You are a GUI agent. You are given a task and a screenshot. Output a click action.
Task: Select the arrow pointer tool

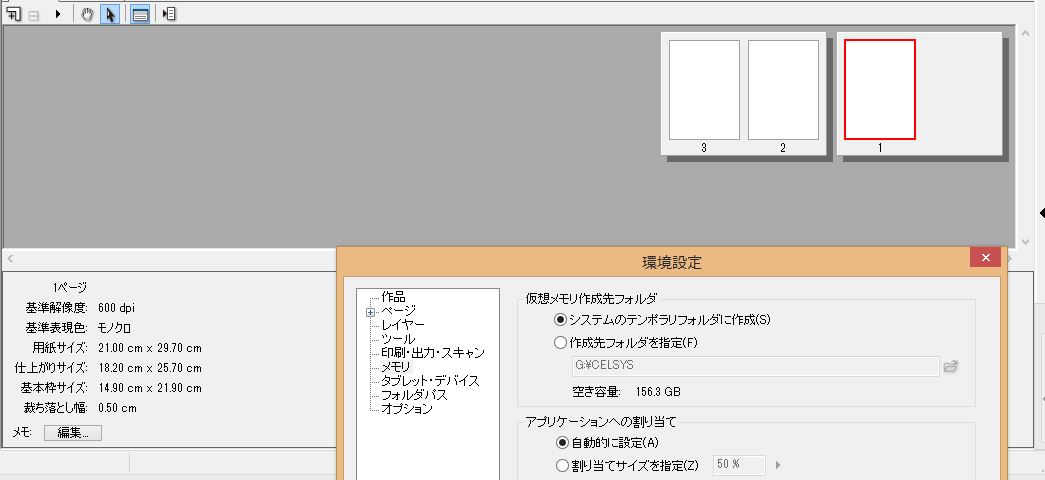click(x=110, y=14)
